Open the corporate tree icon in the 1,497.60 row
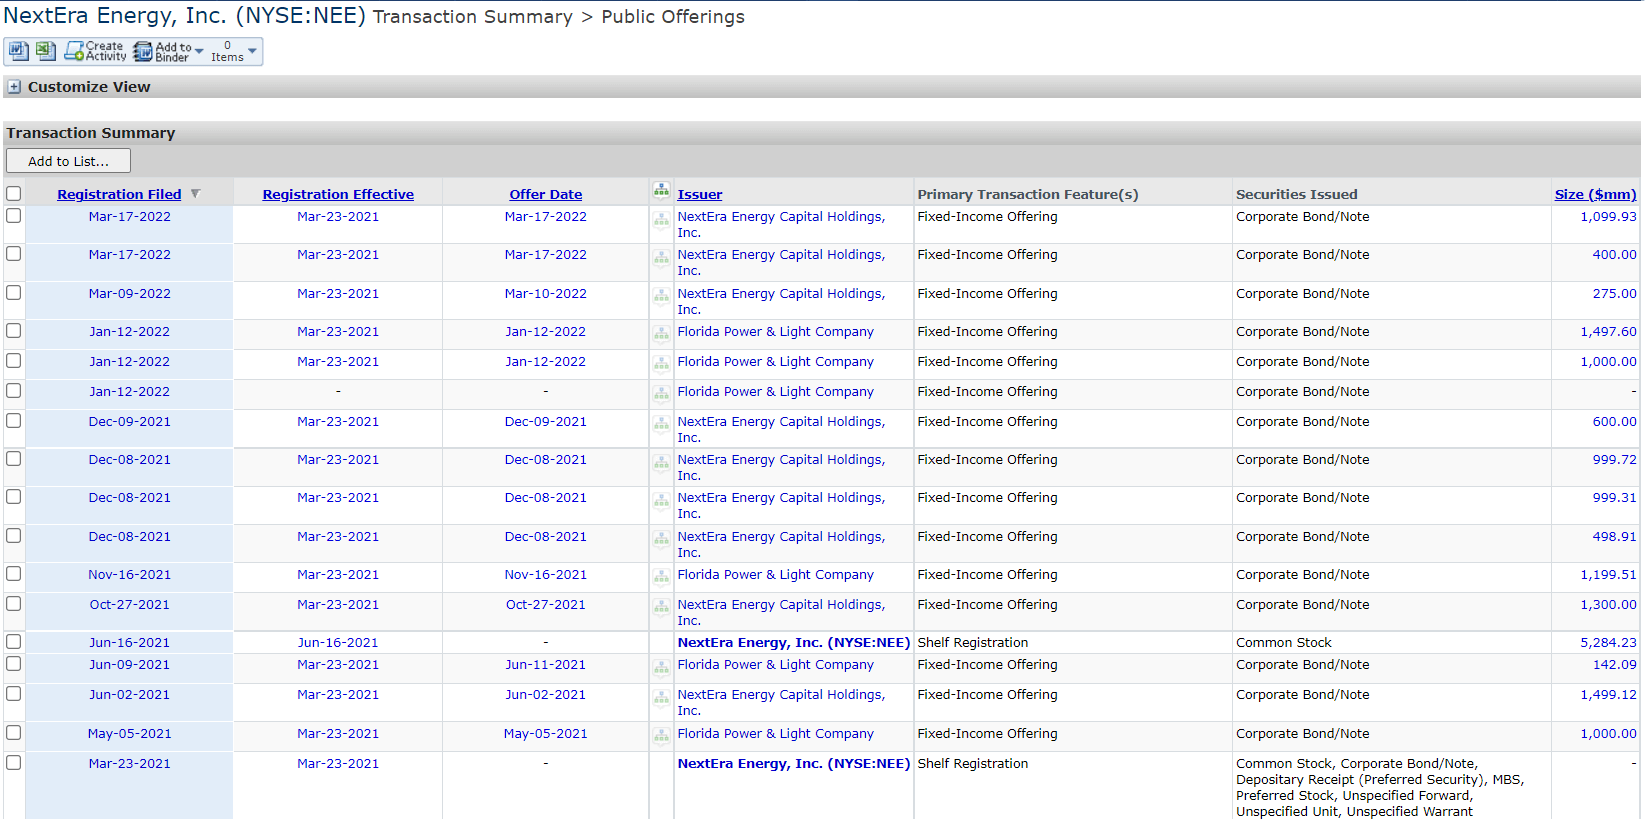1647x819 pixels. (661, 335)
